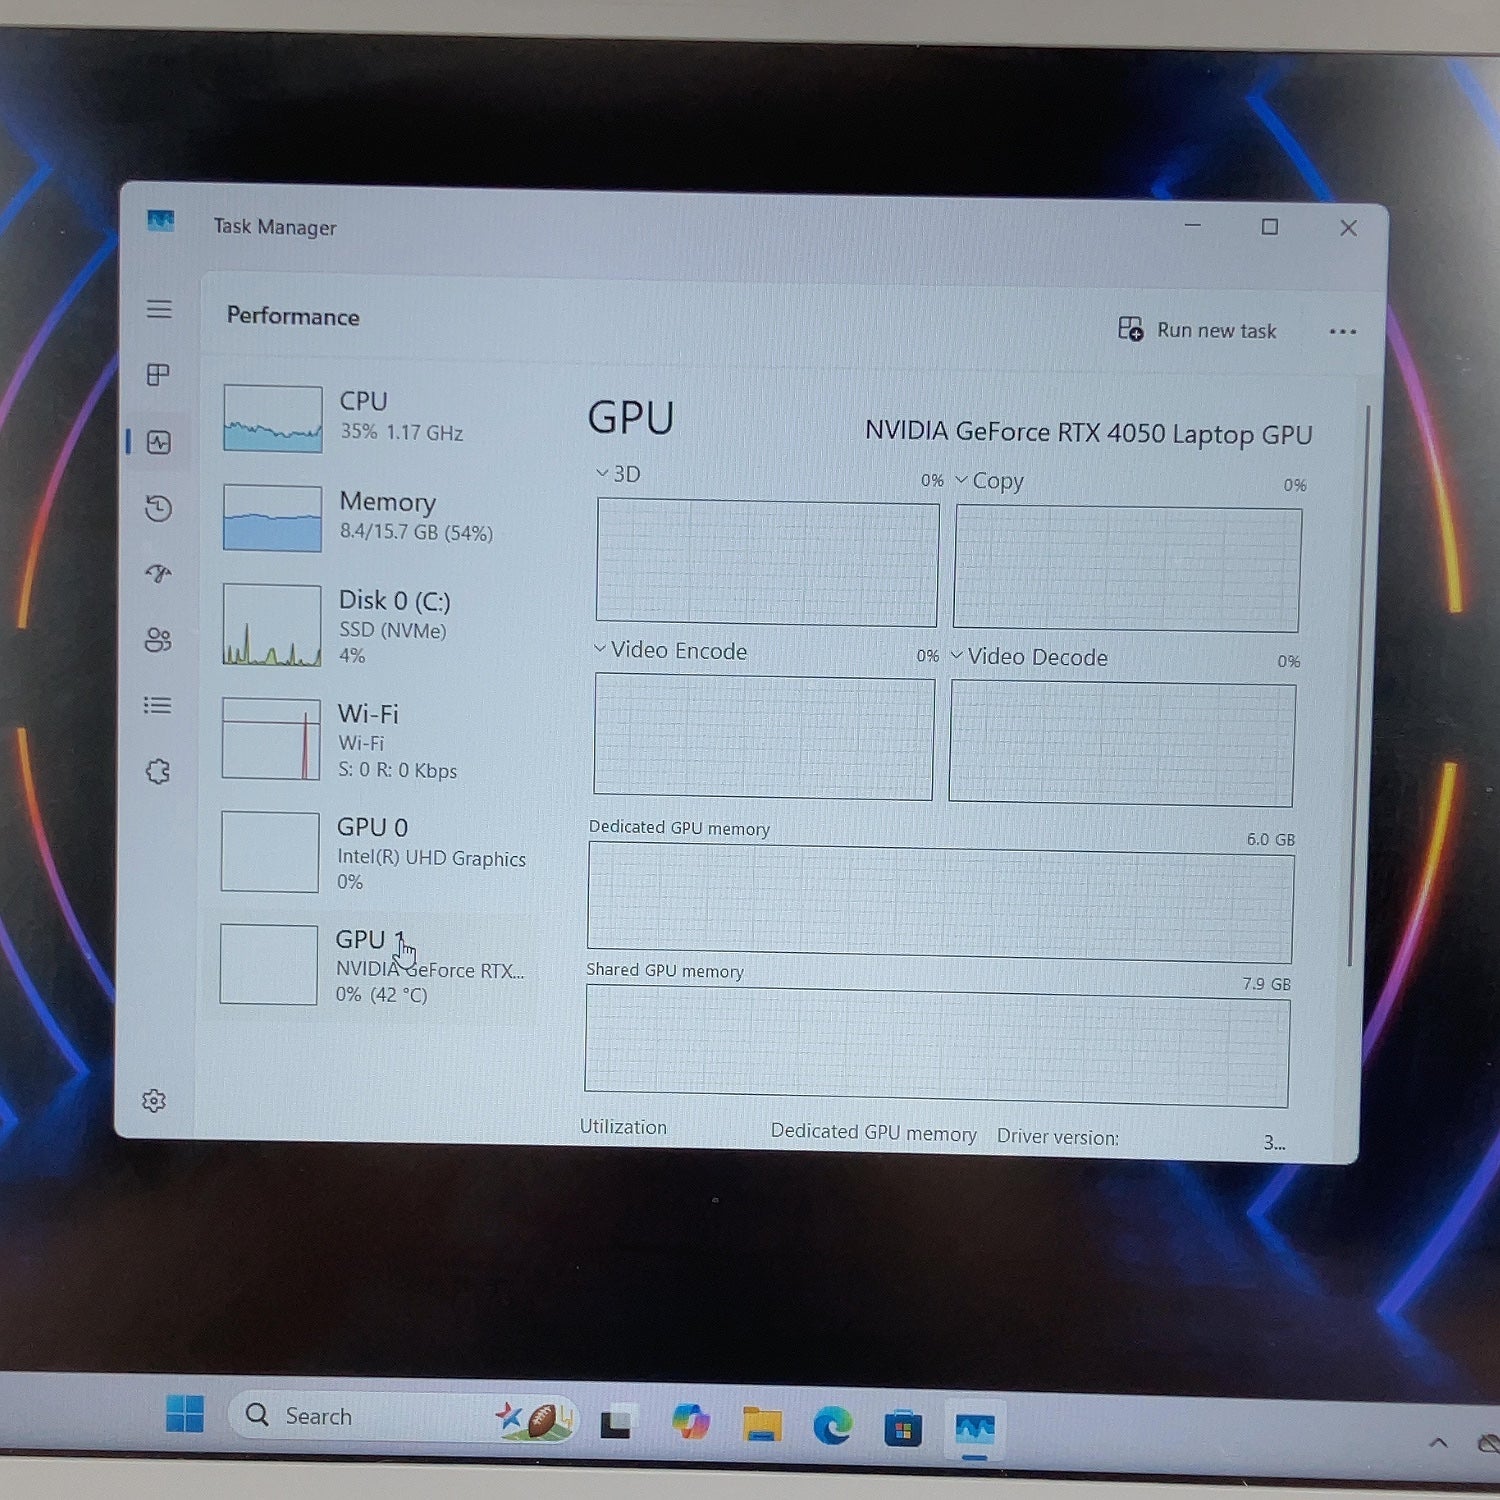
Task: Open the Users page icon
Action: coord(158,640)
